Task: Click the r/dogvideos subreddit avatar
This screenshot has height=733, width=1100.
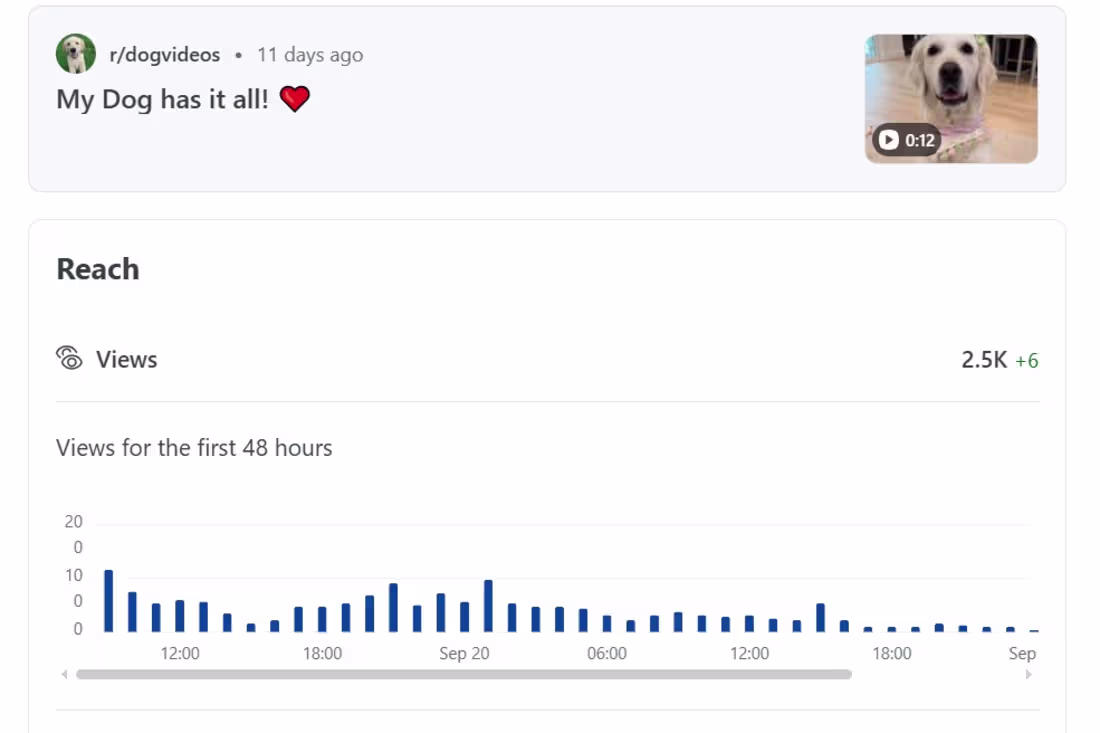Action: point(76,54)
